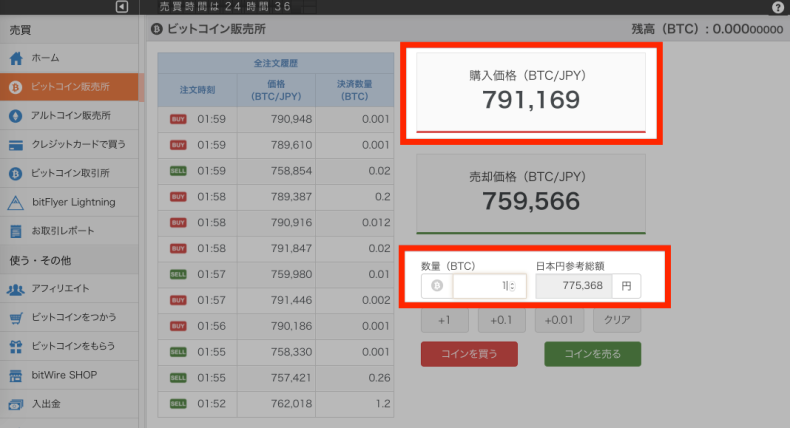Click the 売却価格 759,566 panel
This screenshot has width=790, height=428.
click(x=531, y=194)
